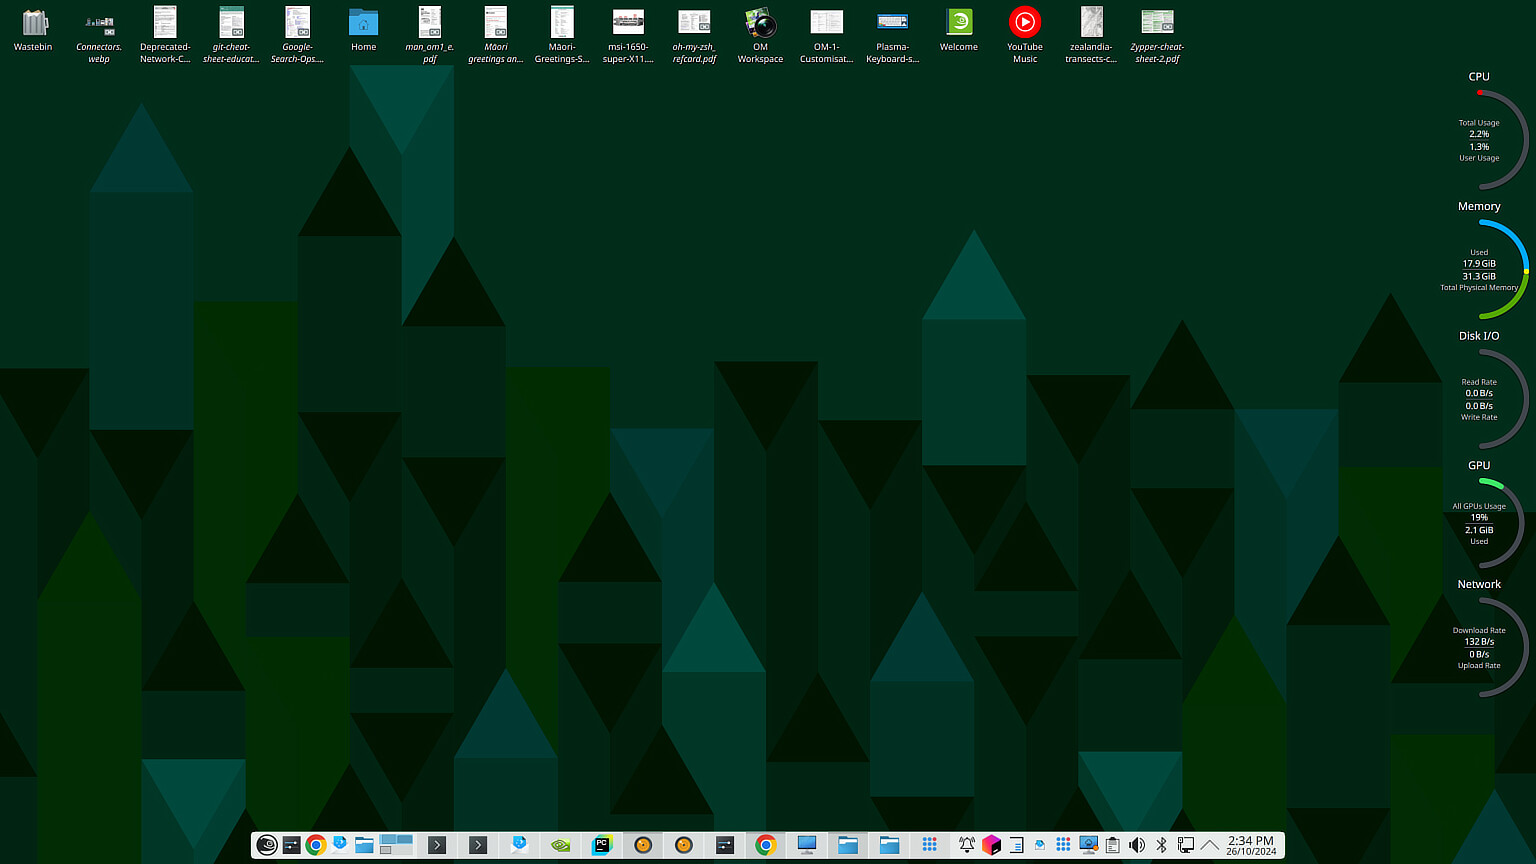The width and height of the screenshot is (1536, 864).
Task: Click the 2:34 PM digital clock
Action: [x=1251, y=845]
